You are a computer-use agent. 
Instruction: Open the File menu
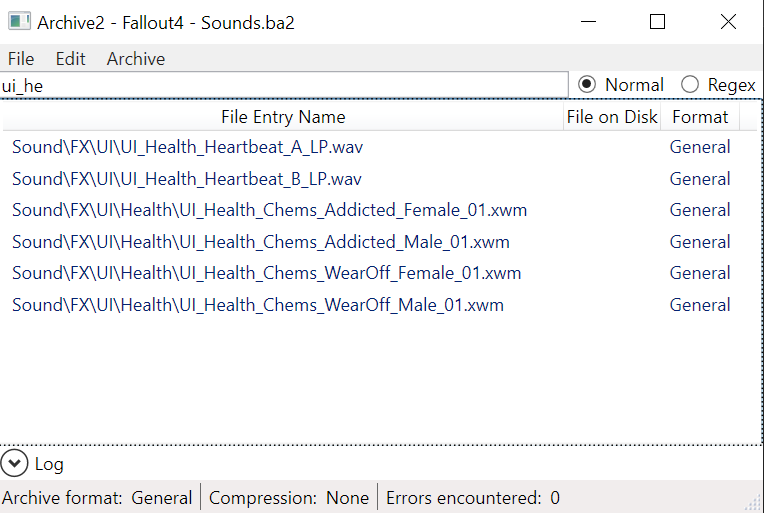[x=21, y=59]
